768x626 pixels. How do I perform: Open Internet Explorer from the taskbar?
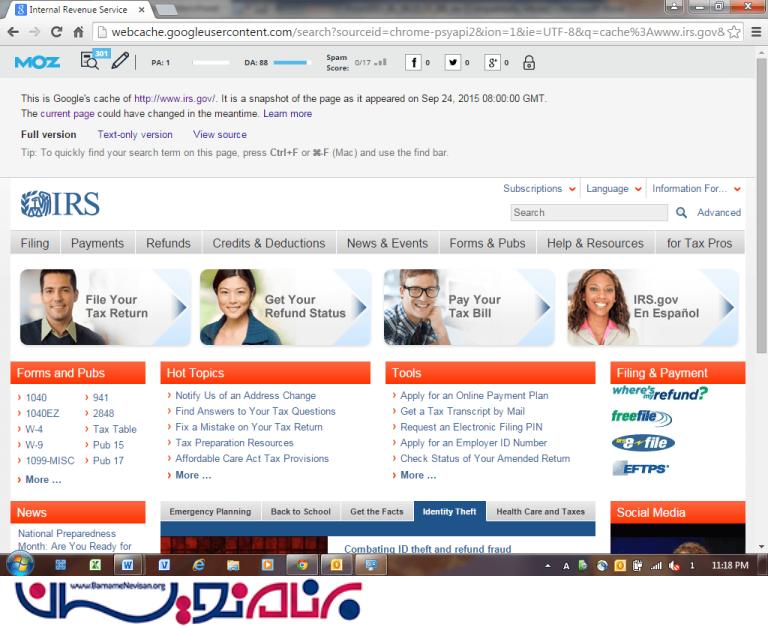pos(199,565)
